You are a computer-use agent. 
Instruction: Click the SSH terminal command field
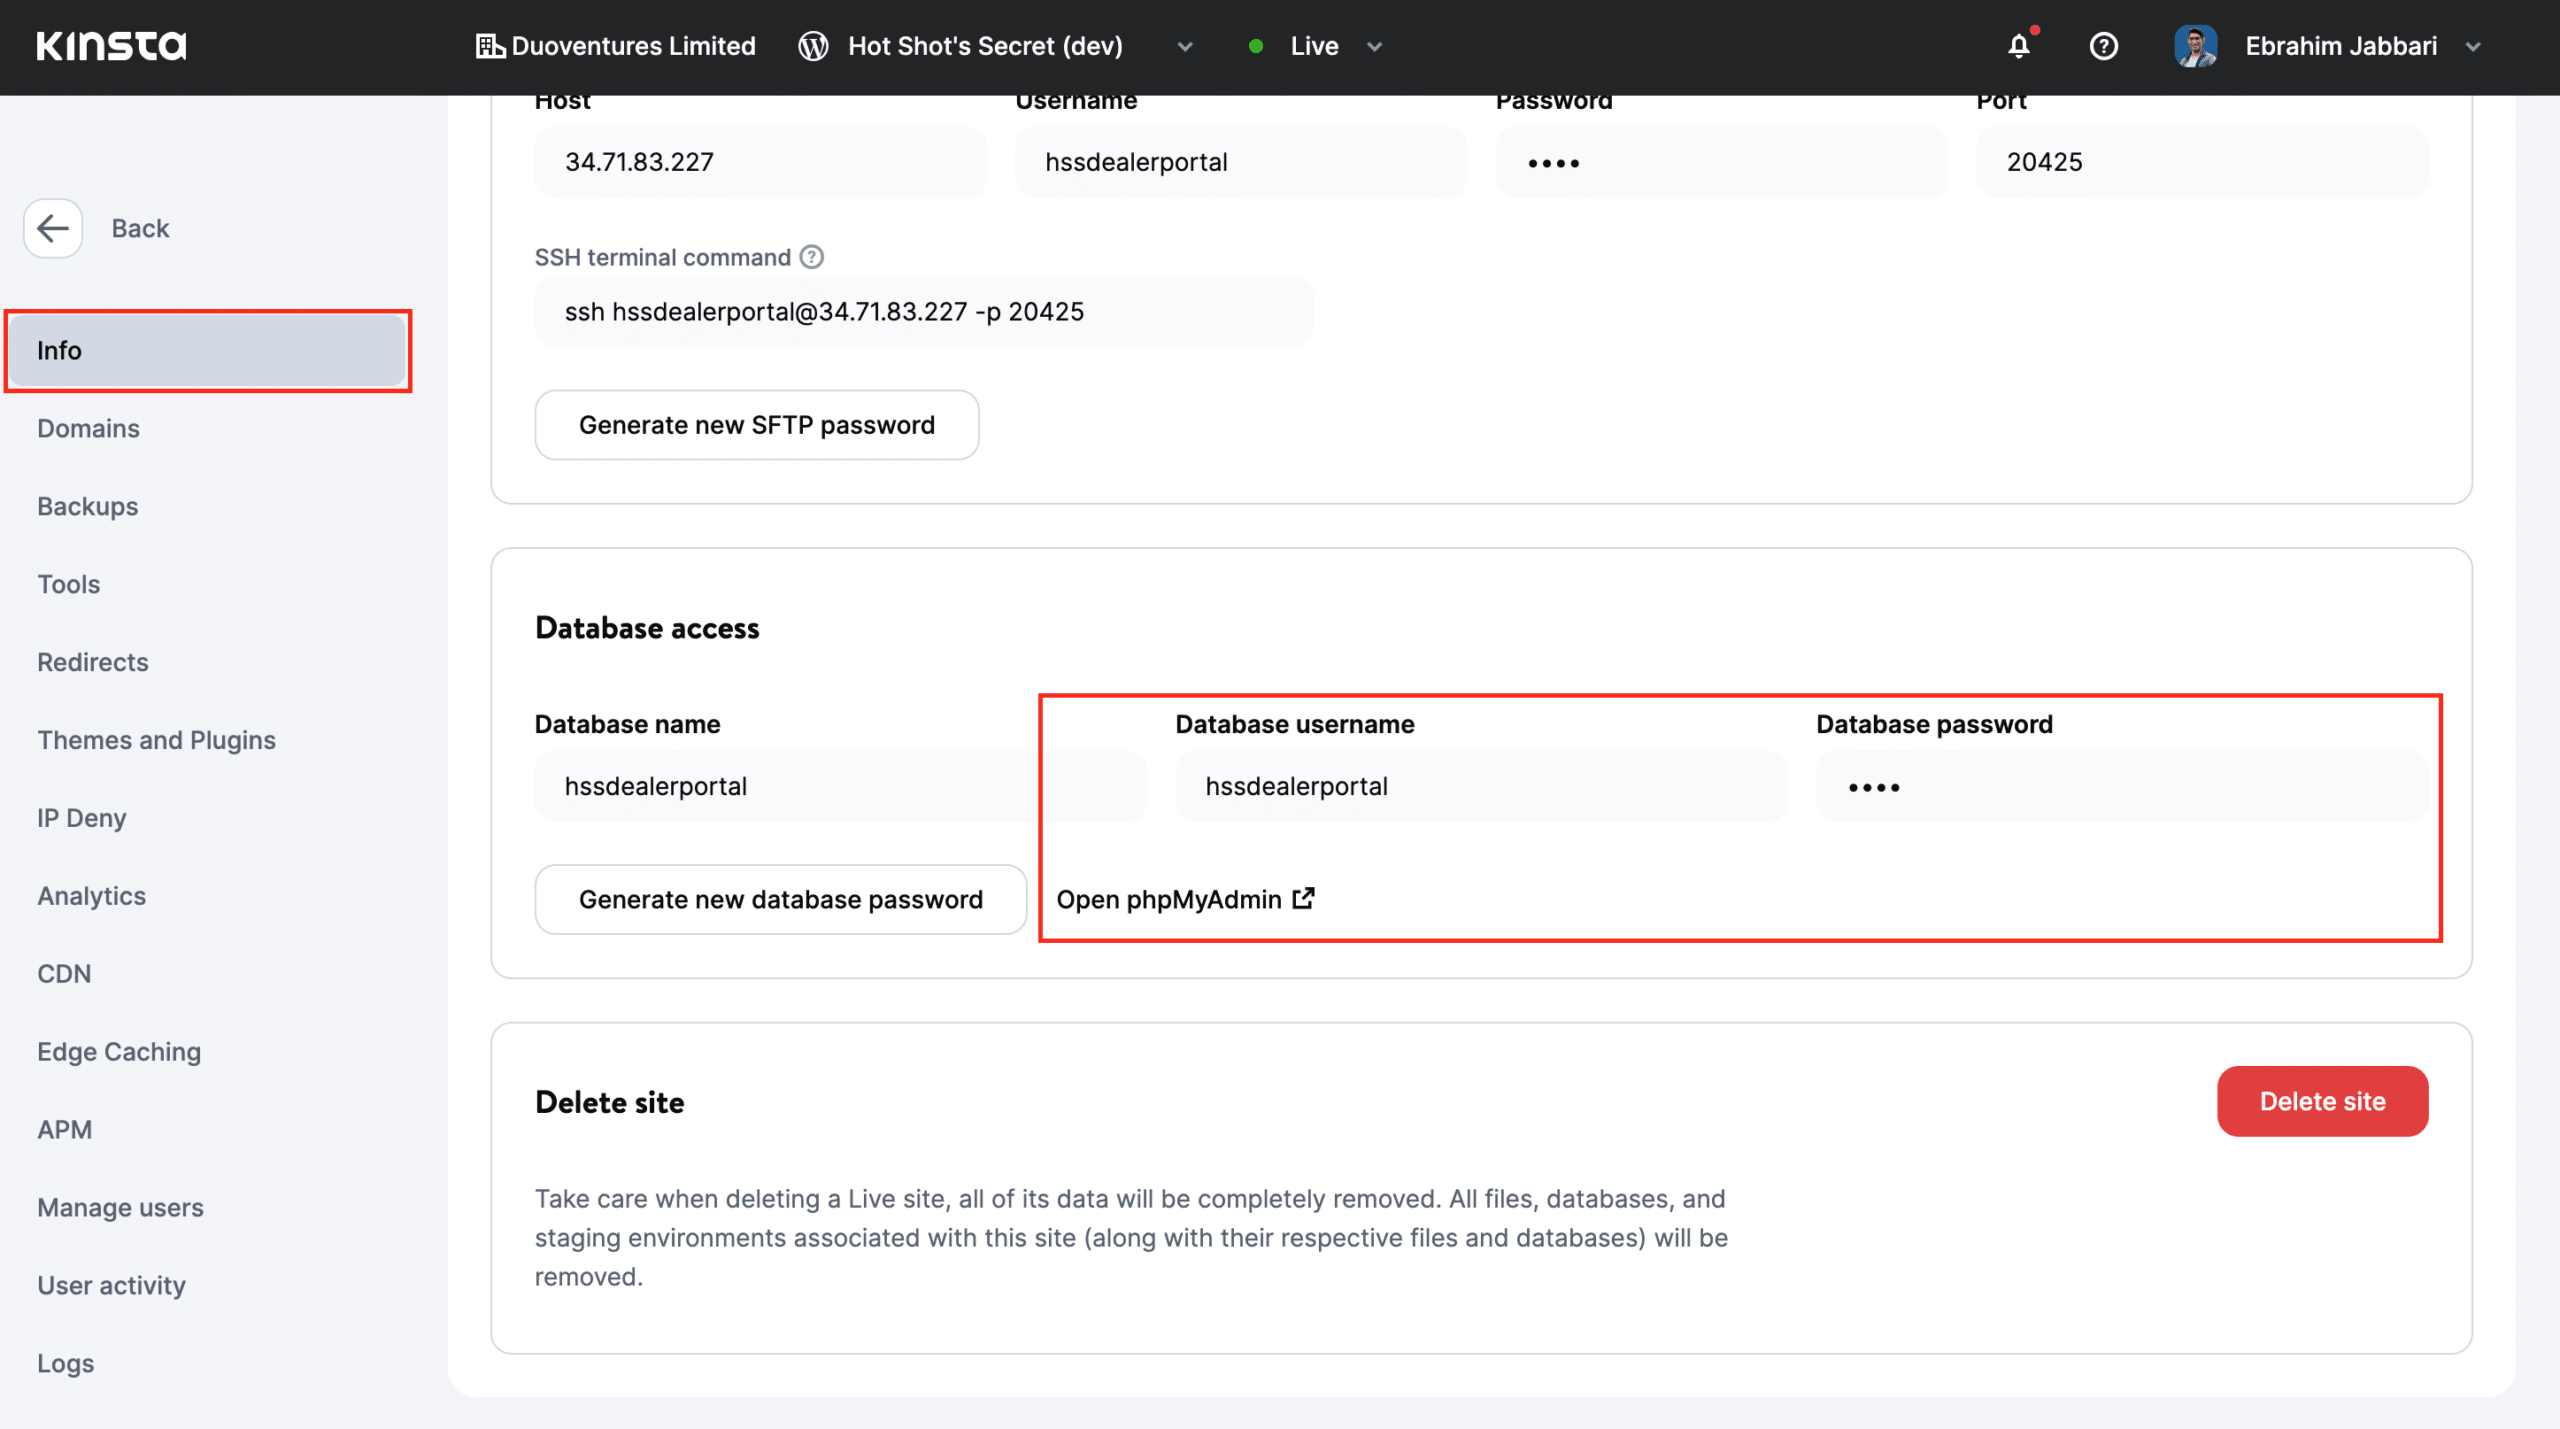(923, 312)
